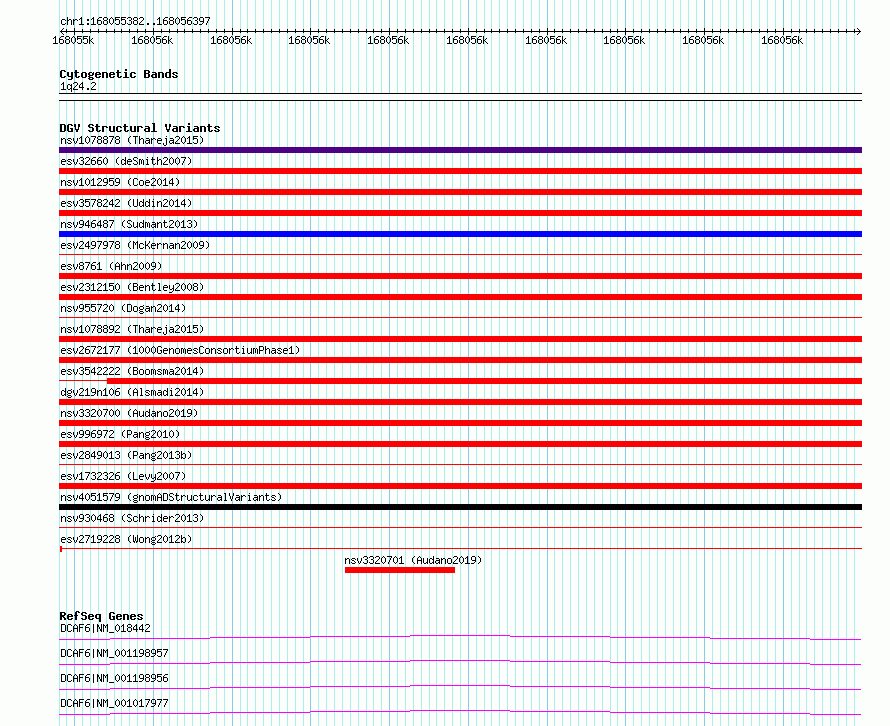Screen dimensions: 890x726
Task: Open variant esv1732326 (Levy2007) label
Action: click(x=123, y=476)
